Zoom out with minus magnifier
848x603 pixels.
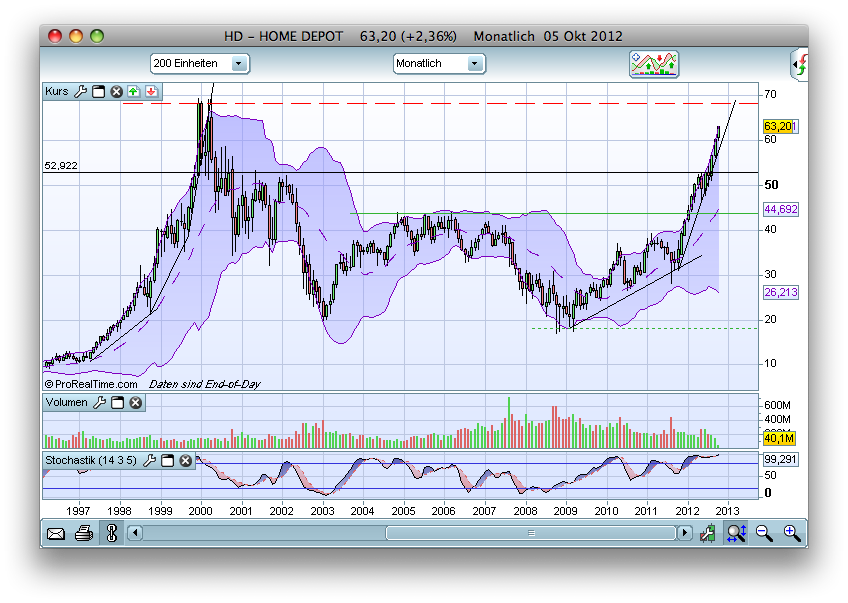764,533
